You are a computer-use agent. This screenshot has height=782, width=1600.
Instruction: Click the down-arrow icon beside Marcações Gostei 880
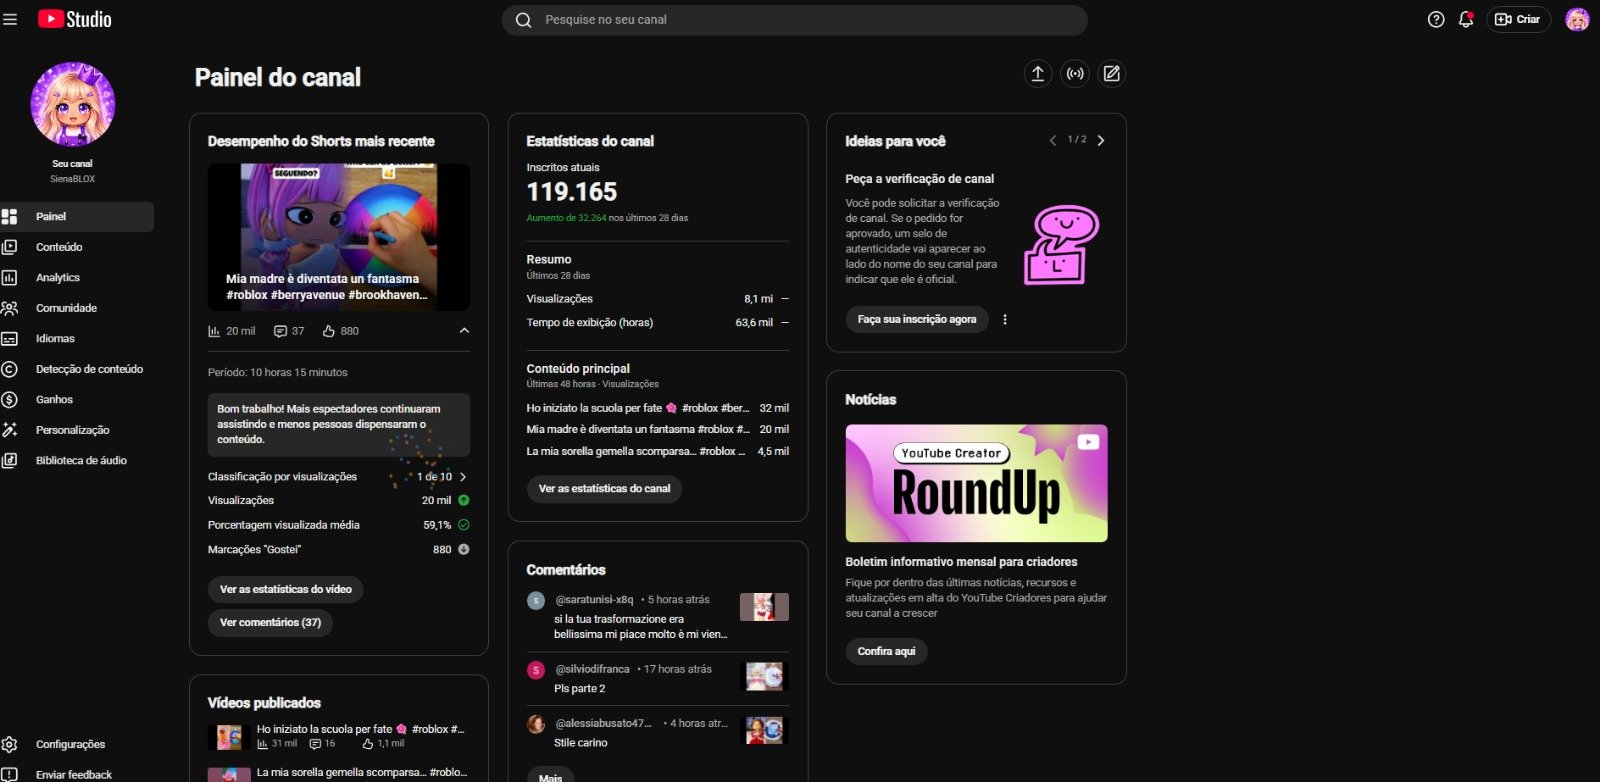tap(464, 549)
